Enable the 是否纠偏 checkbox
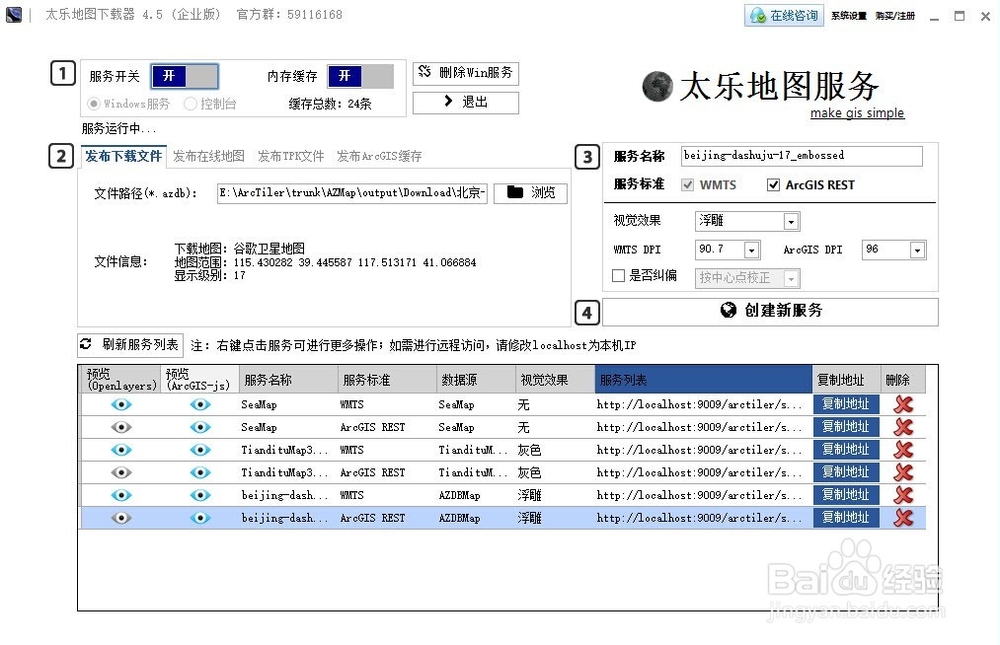 click(x=618, y=276)
